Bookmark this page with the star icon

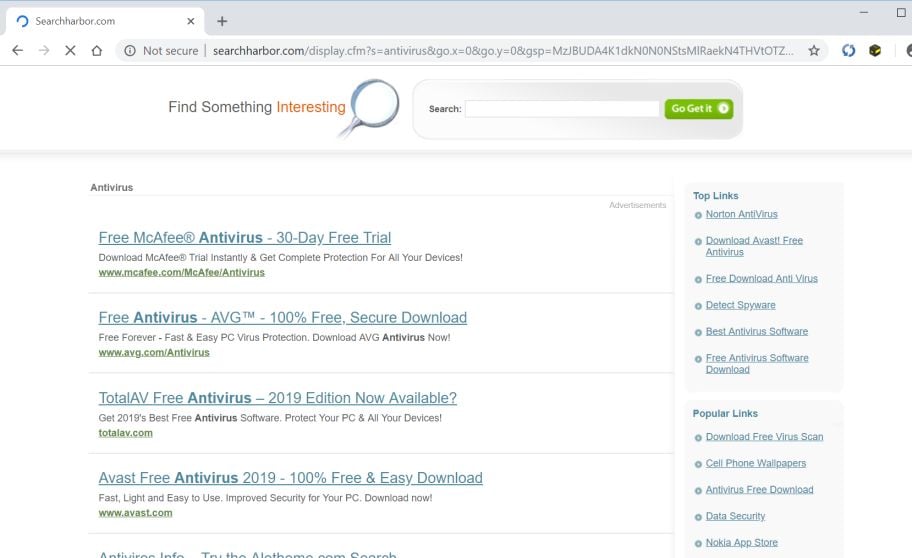tap(814, 51)
